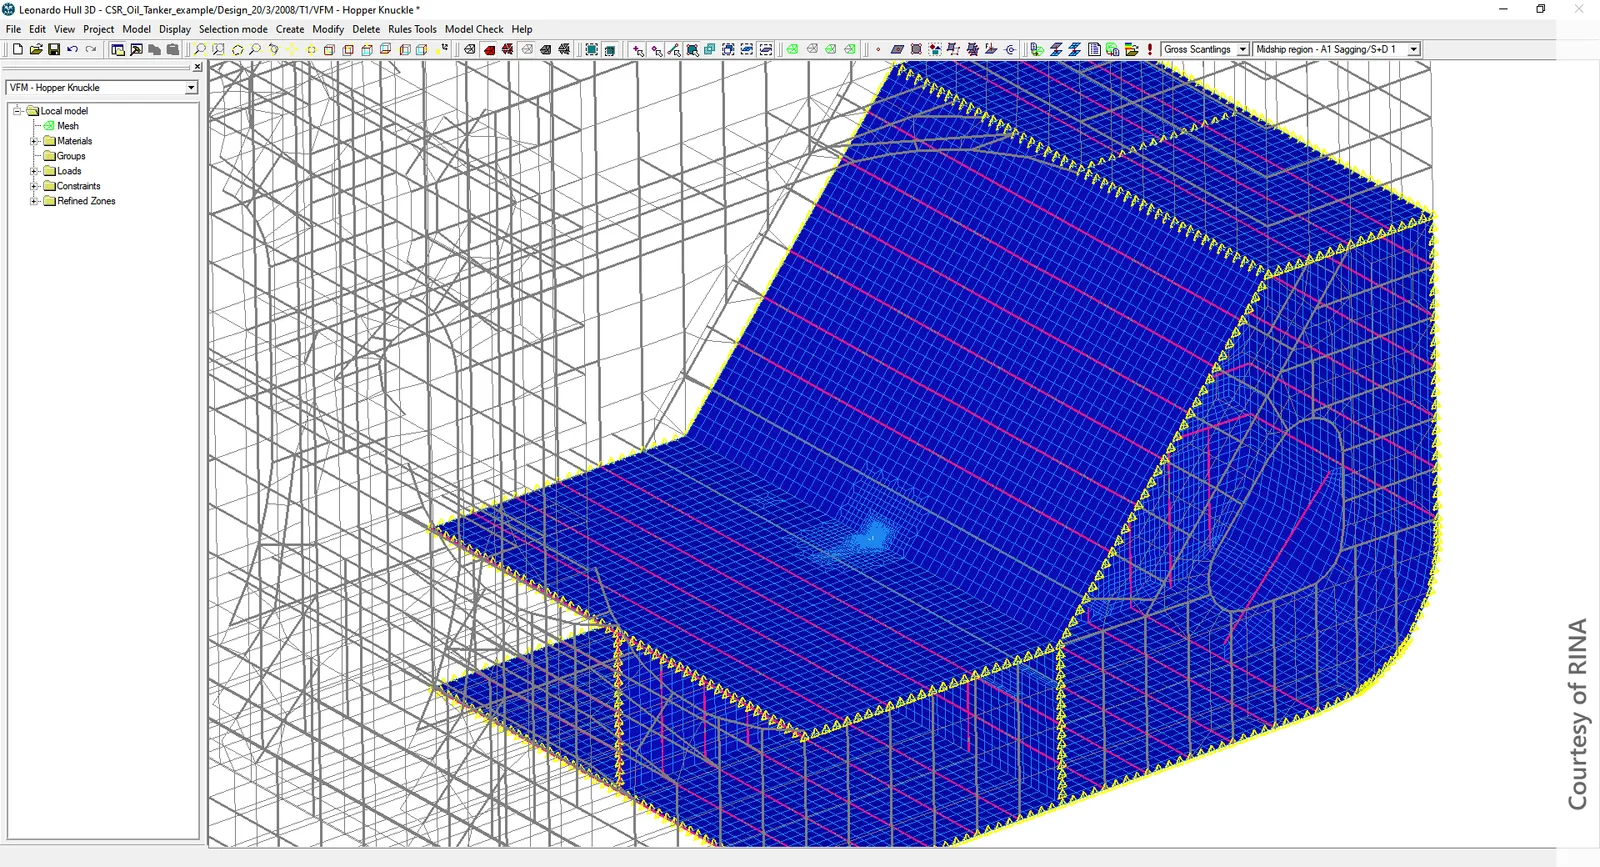Expand the Materials folder node
Viewport: 1600px width, 867px height.
click(34, 141)
